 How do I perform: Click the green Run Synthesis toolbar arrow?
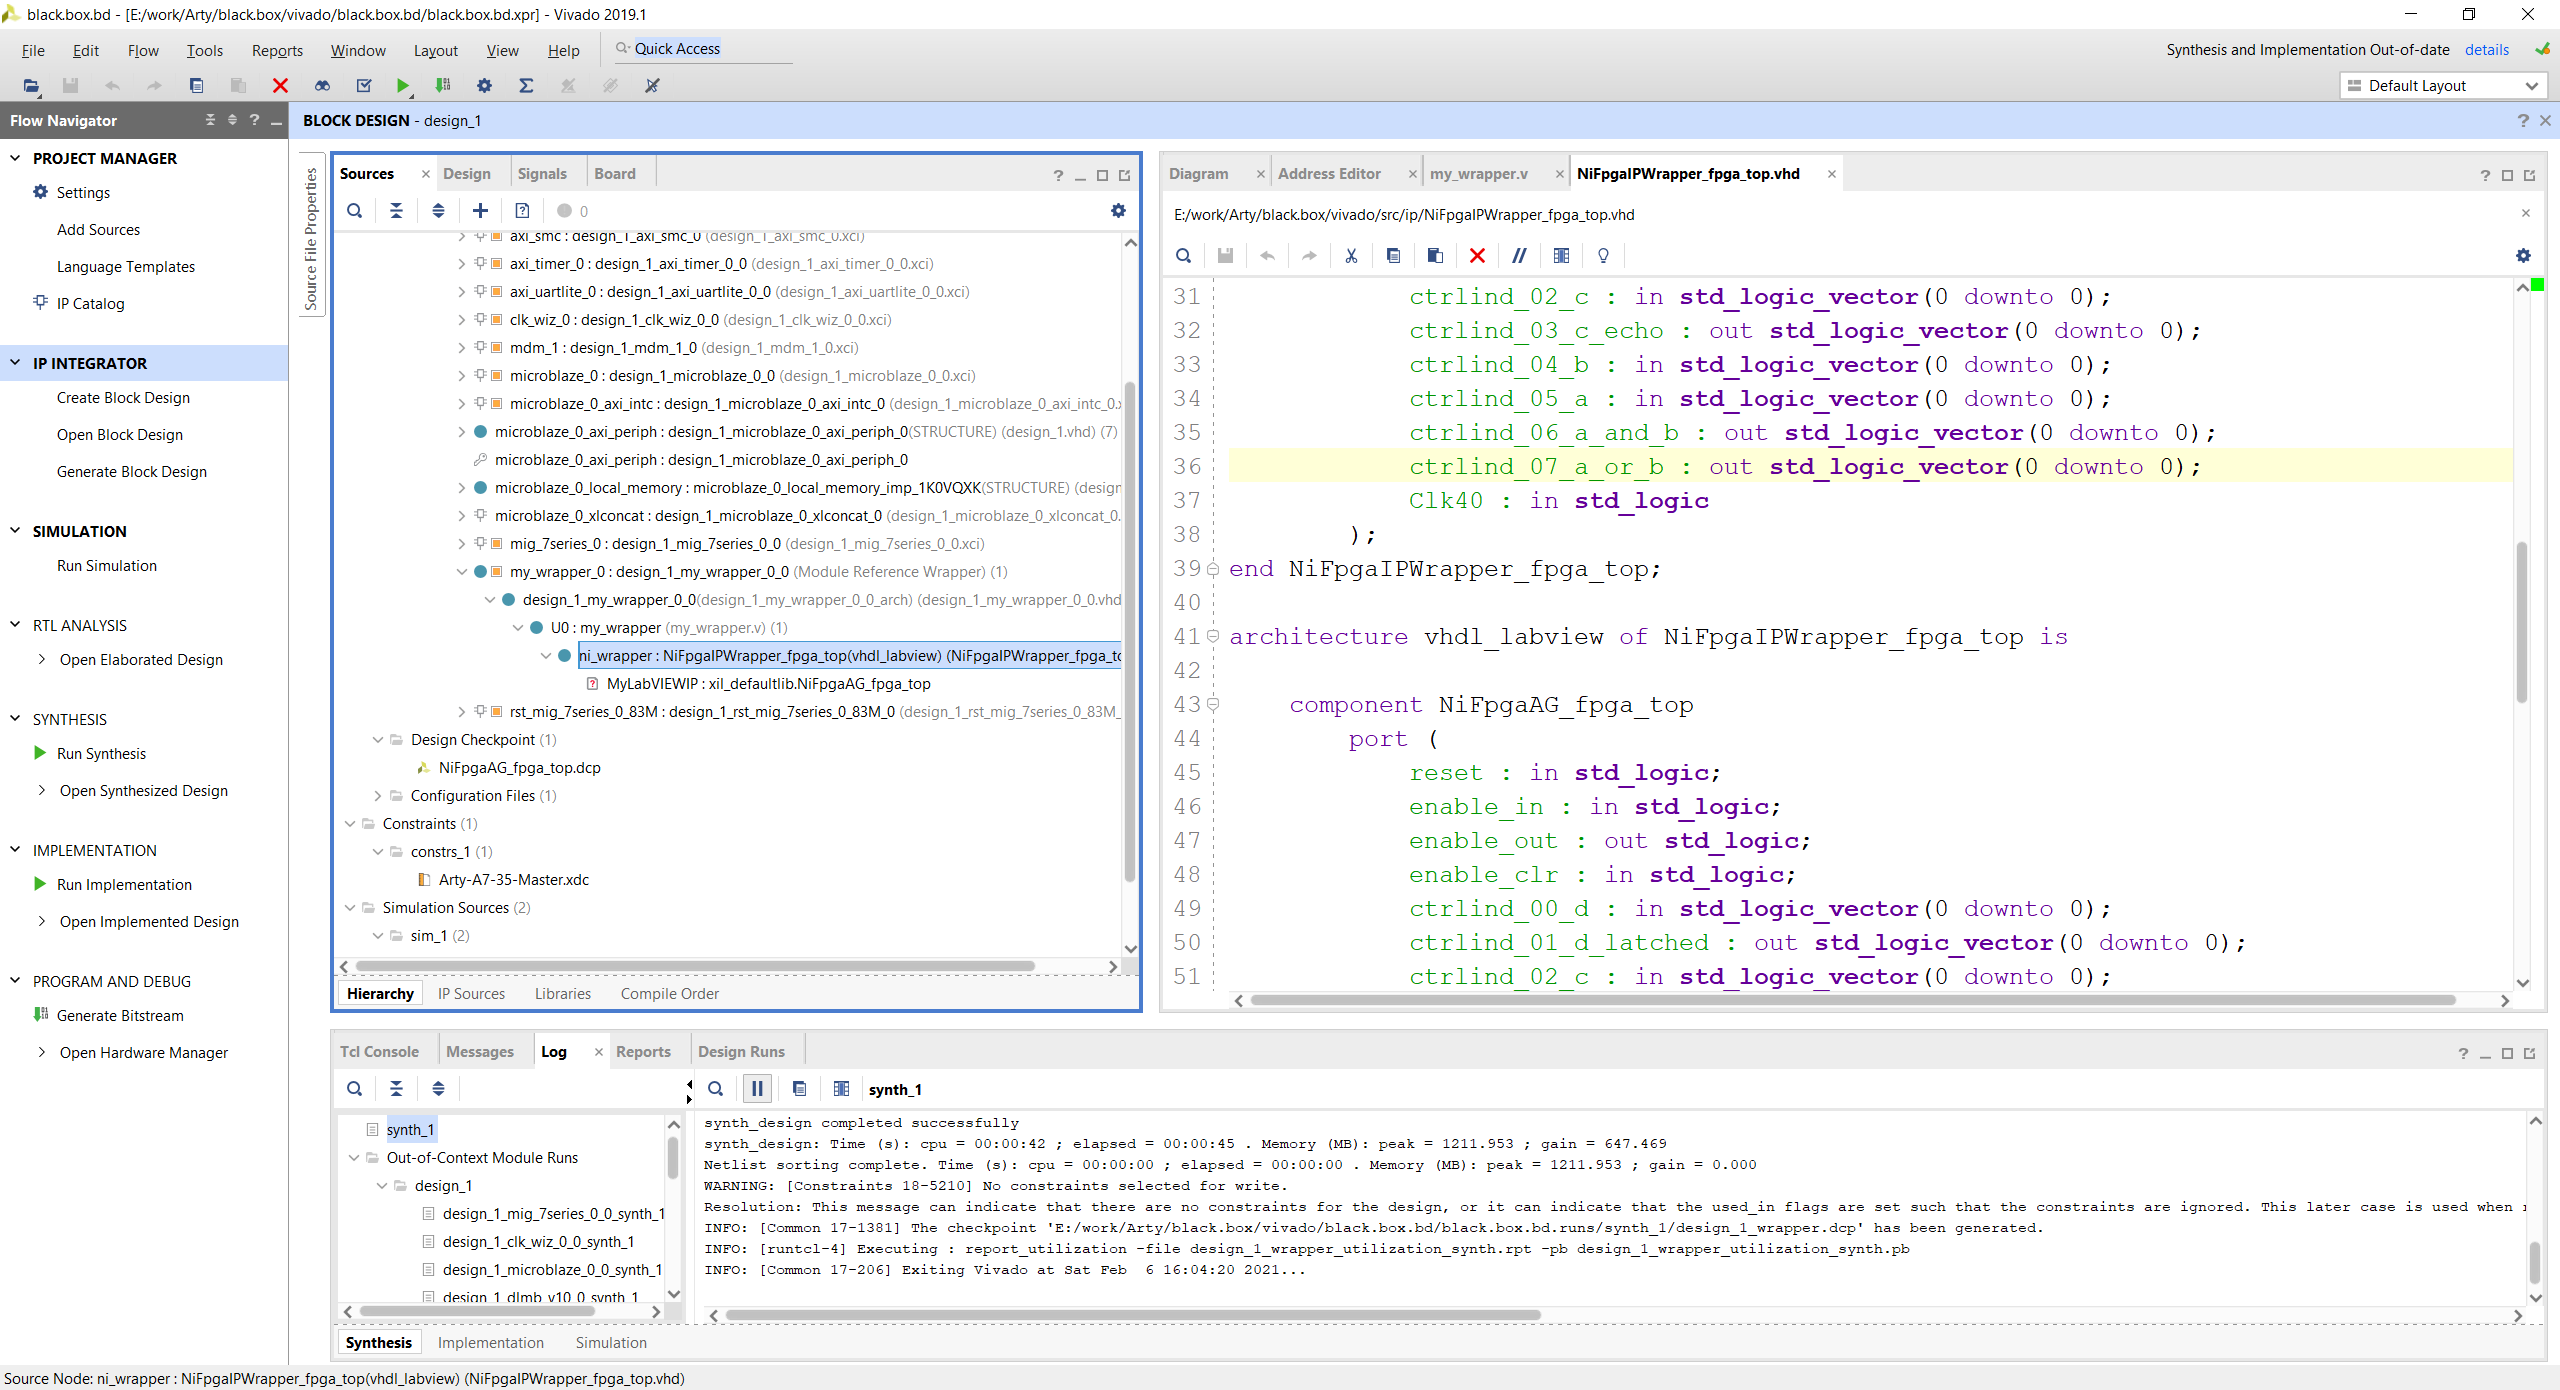[x=402, y=86]
